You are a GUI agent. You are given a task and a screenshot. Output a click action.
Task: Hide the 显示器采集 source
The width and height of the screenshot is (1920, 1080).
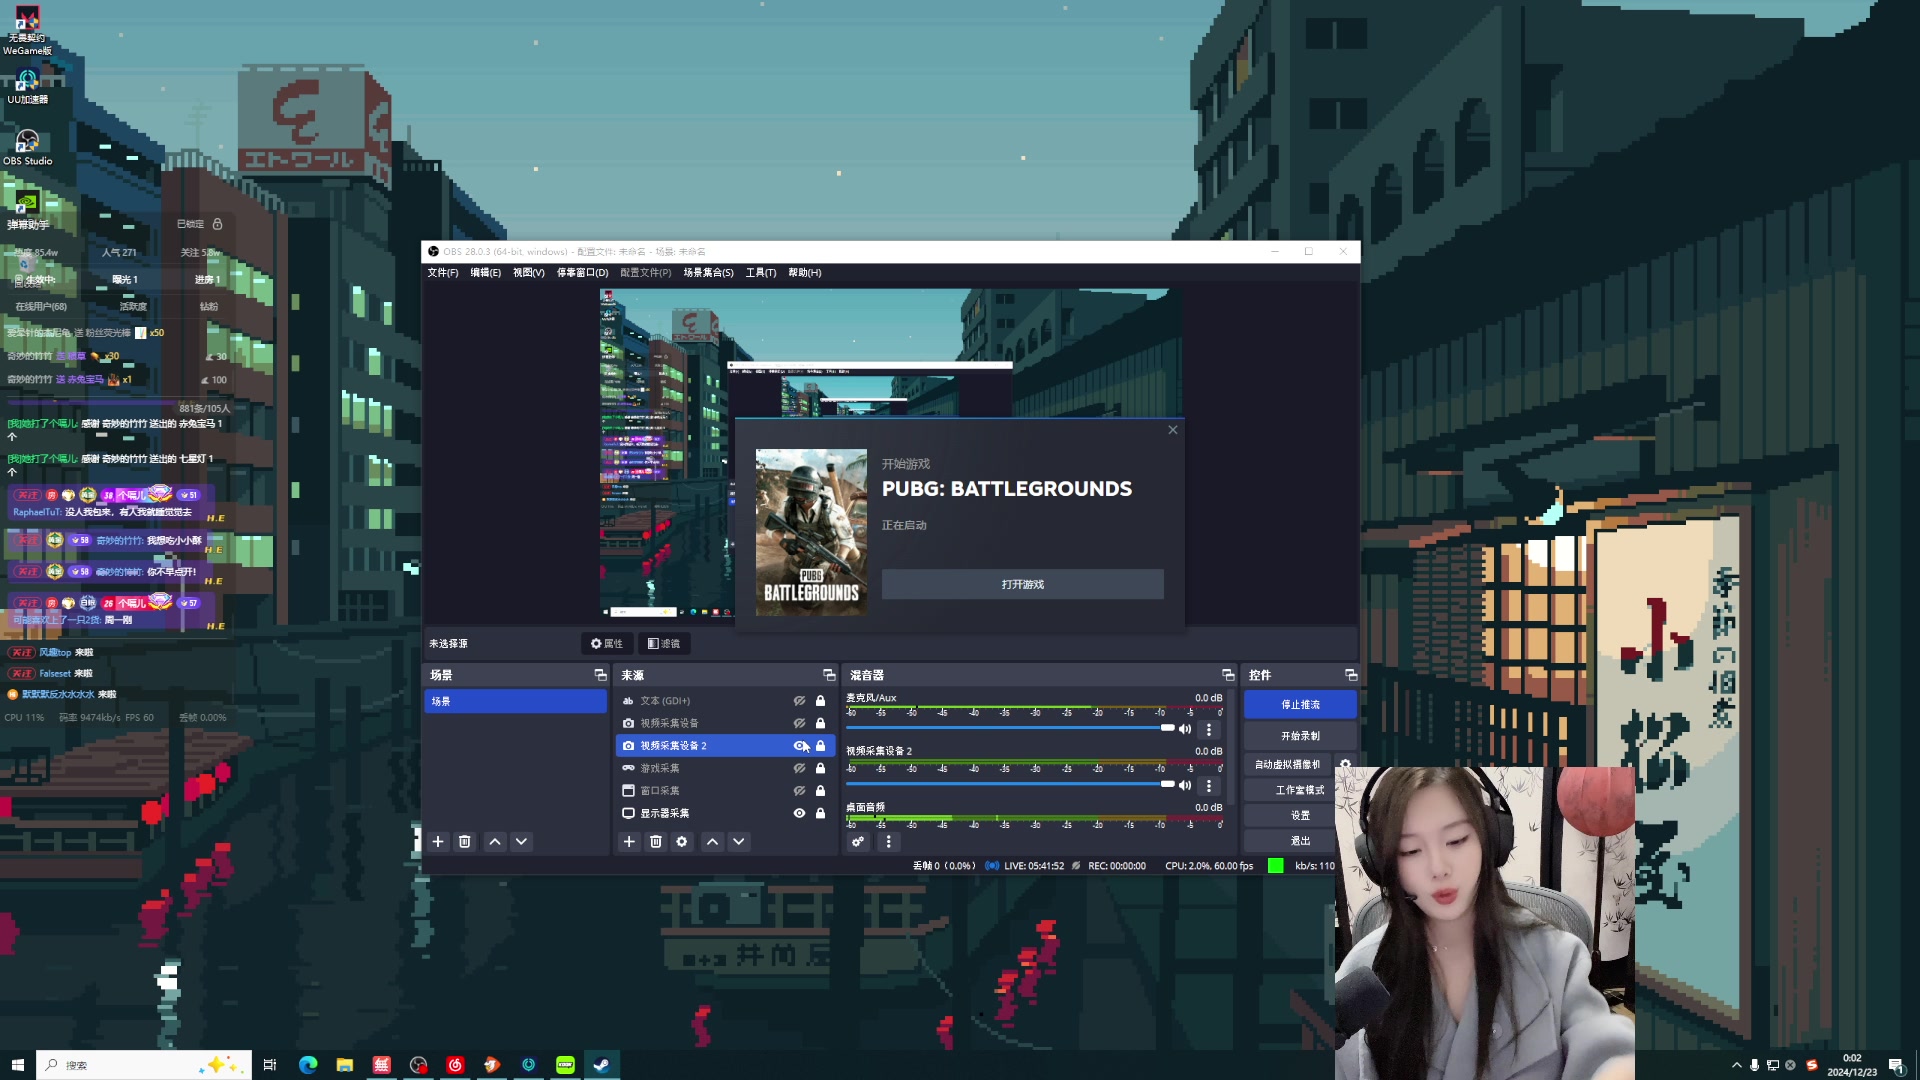(x=799, y=813)
